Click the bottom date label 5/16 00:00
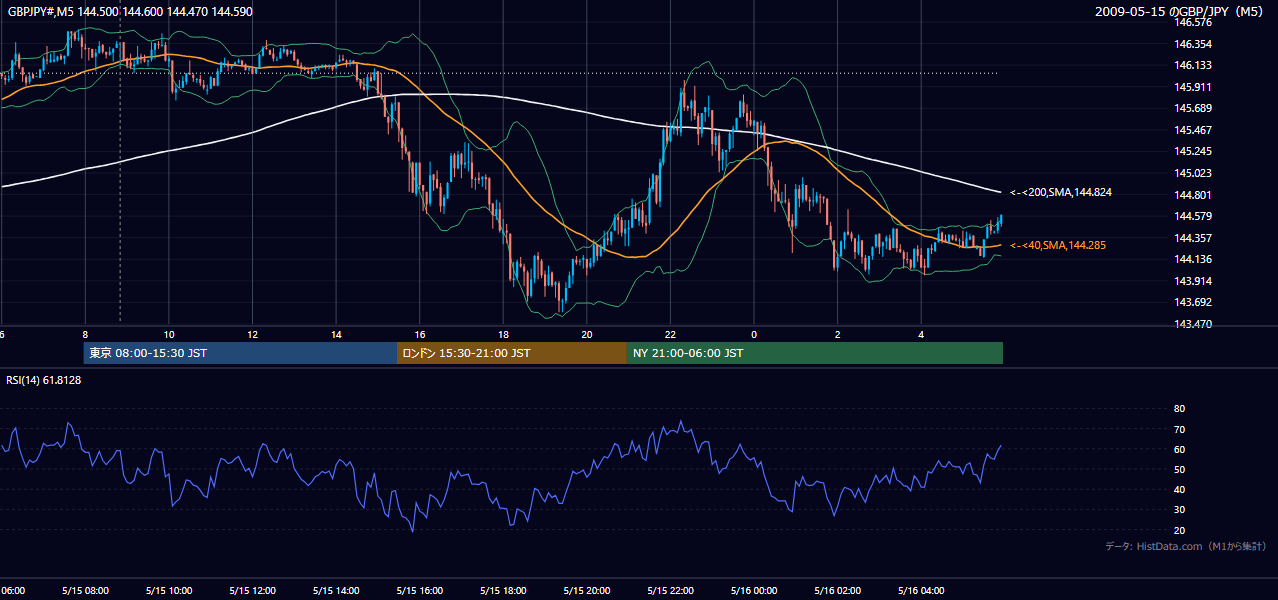The height and width of the screenshot is (600, 1278). point(754,590)
